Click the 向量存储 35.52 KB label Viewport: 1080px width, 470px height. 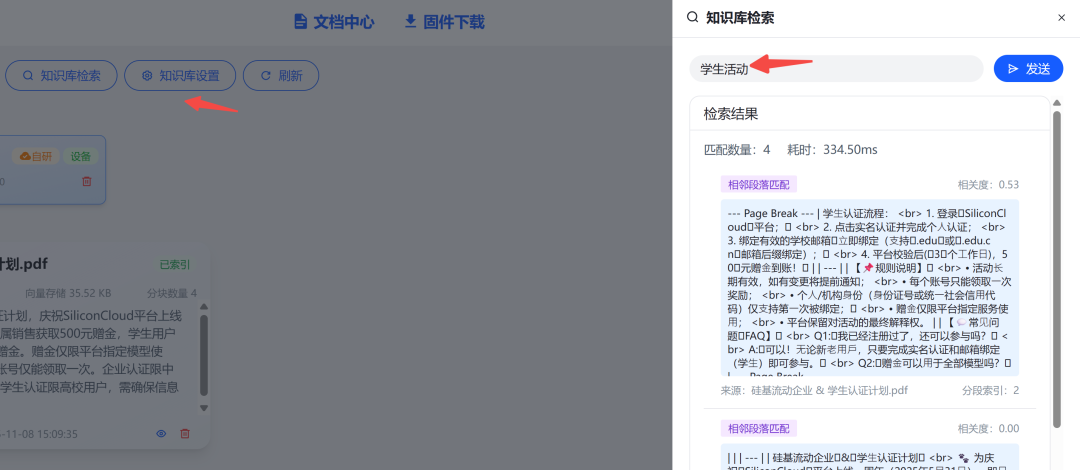click(68, 293)
